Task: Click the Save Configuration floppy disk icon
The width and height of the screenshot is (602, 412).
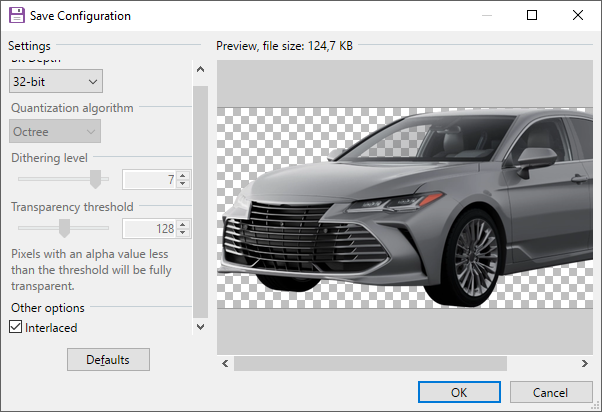Action: [17, 16]
